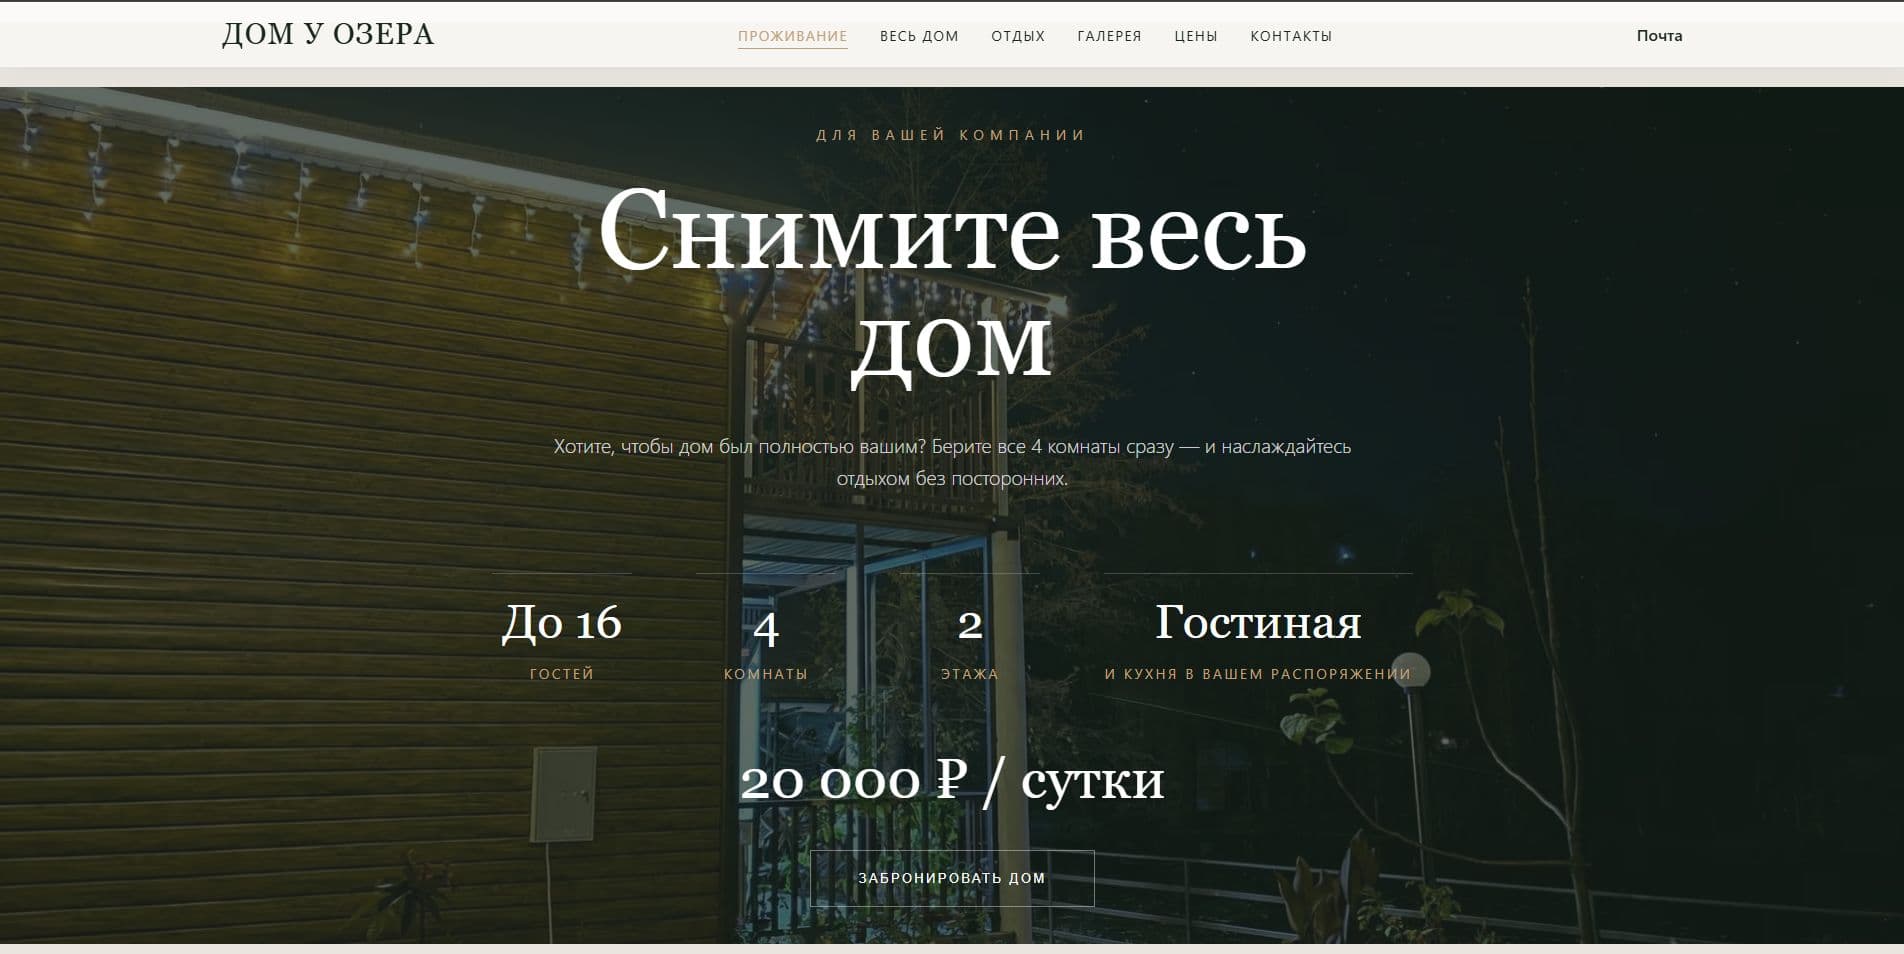The image size is (1904, 954).
Task: Click the 4 above КОМНАТЫ
Action: point(766,627)
